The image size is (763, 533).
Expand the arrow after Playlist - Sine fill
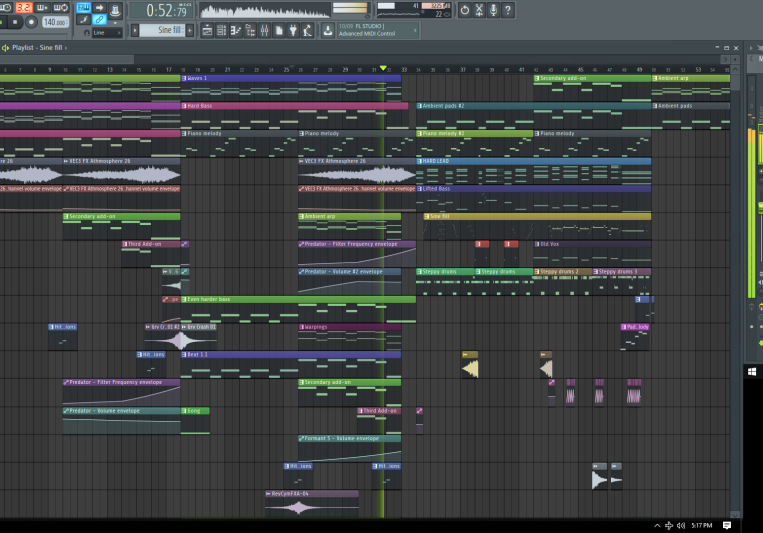pyautogui.click(x=66, y=48)
